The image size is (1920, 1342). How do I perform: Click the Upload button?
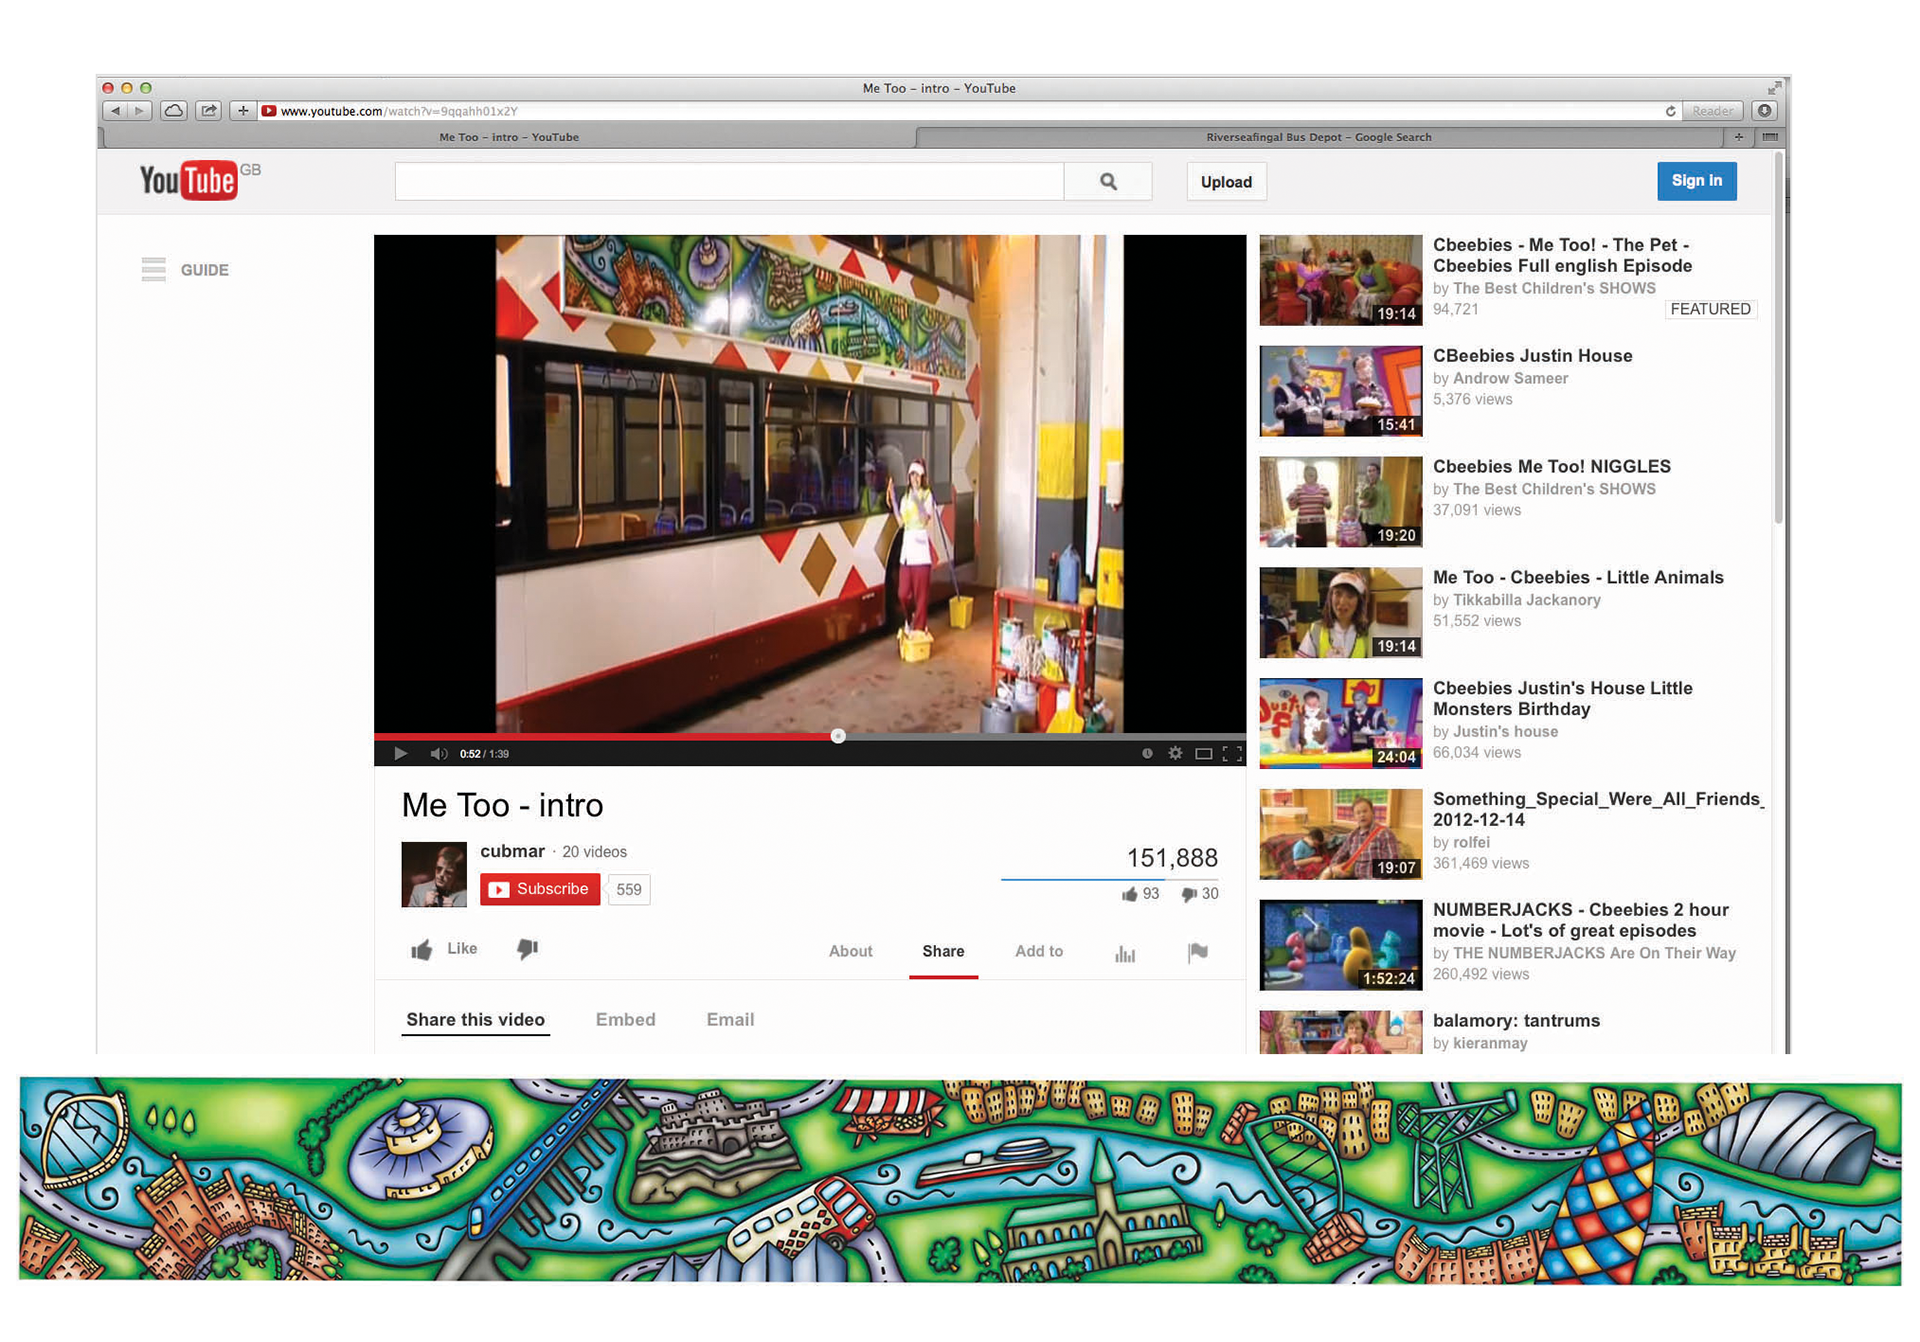1226,182
